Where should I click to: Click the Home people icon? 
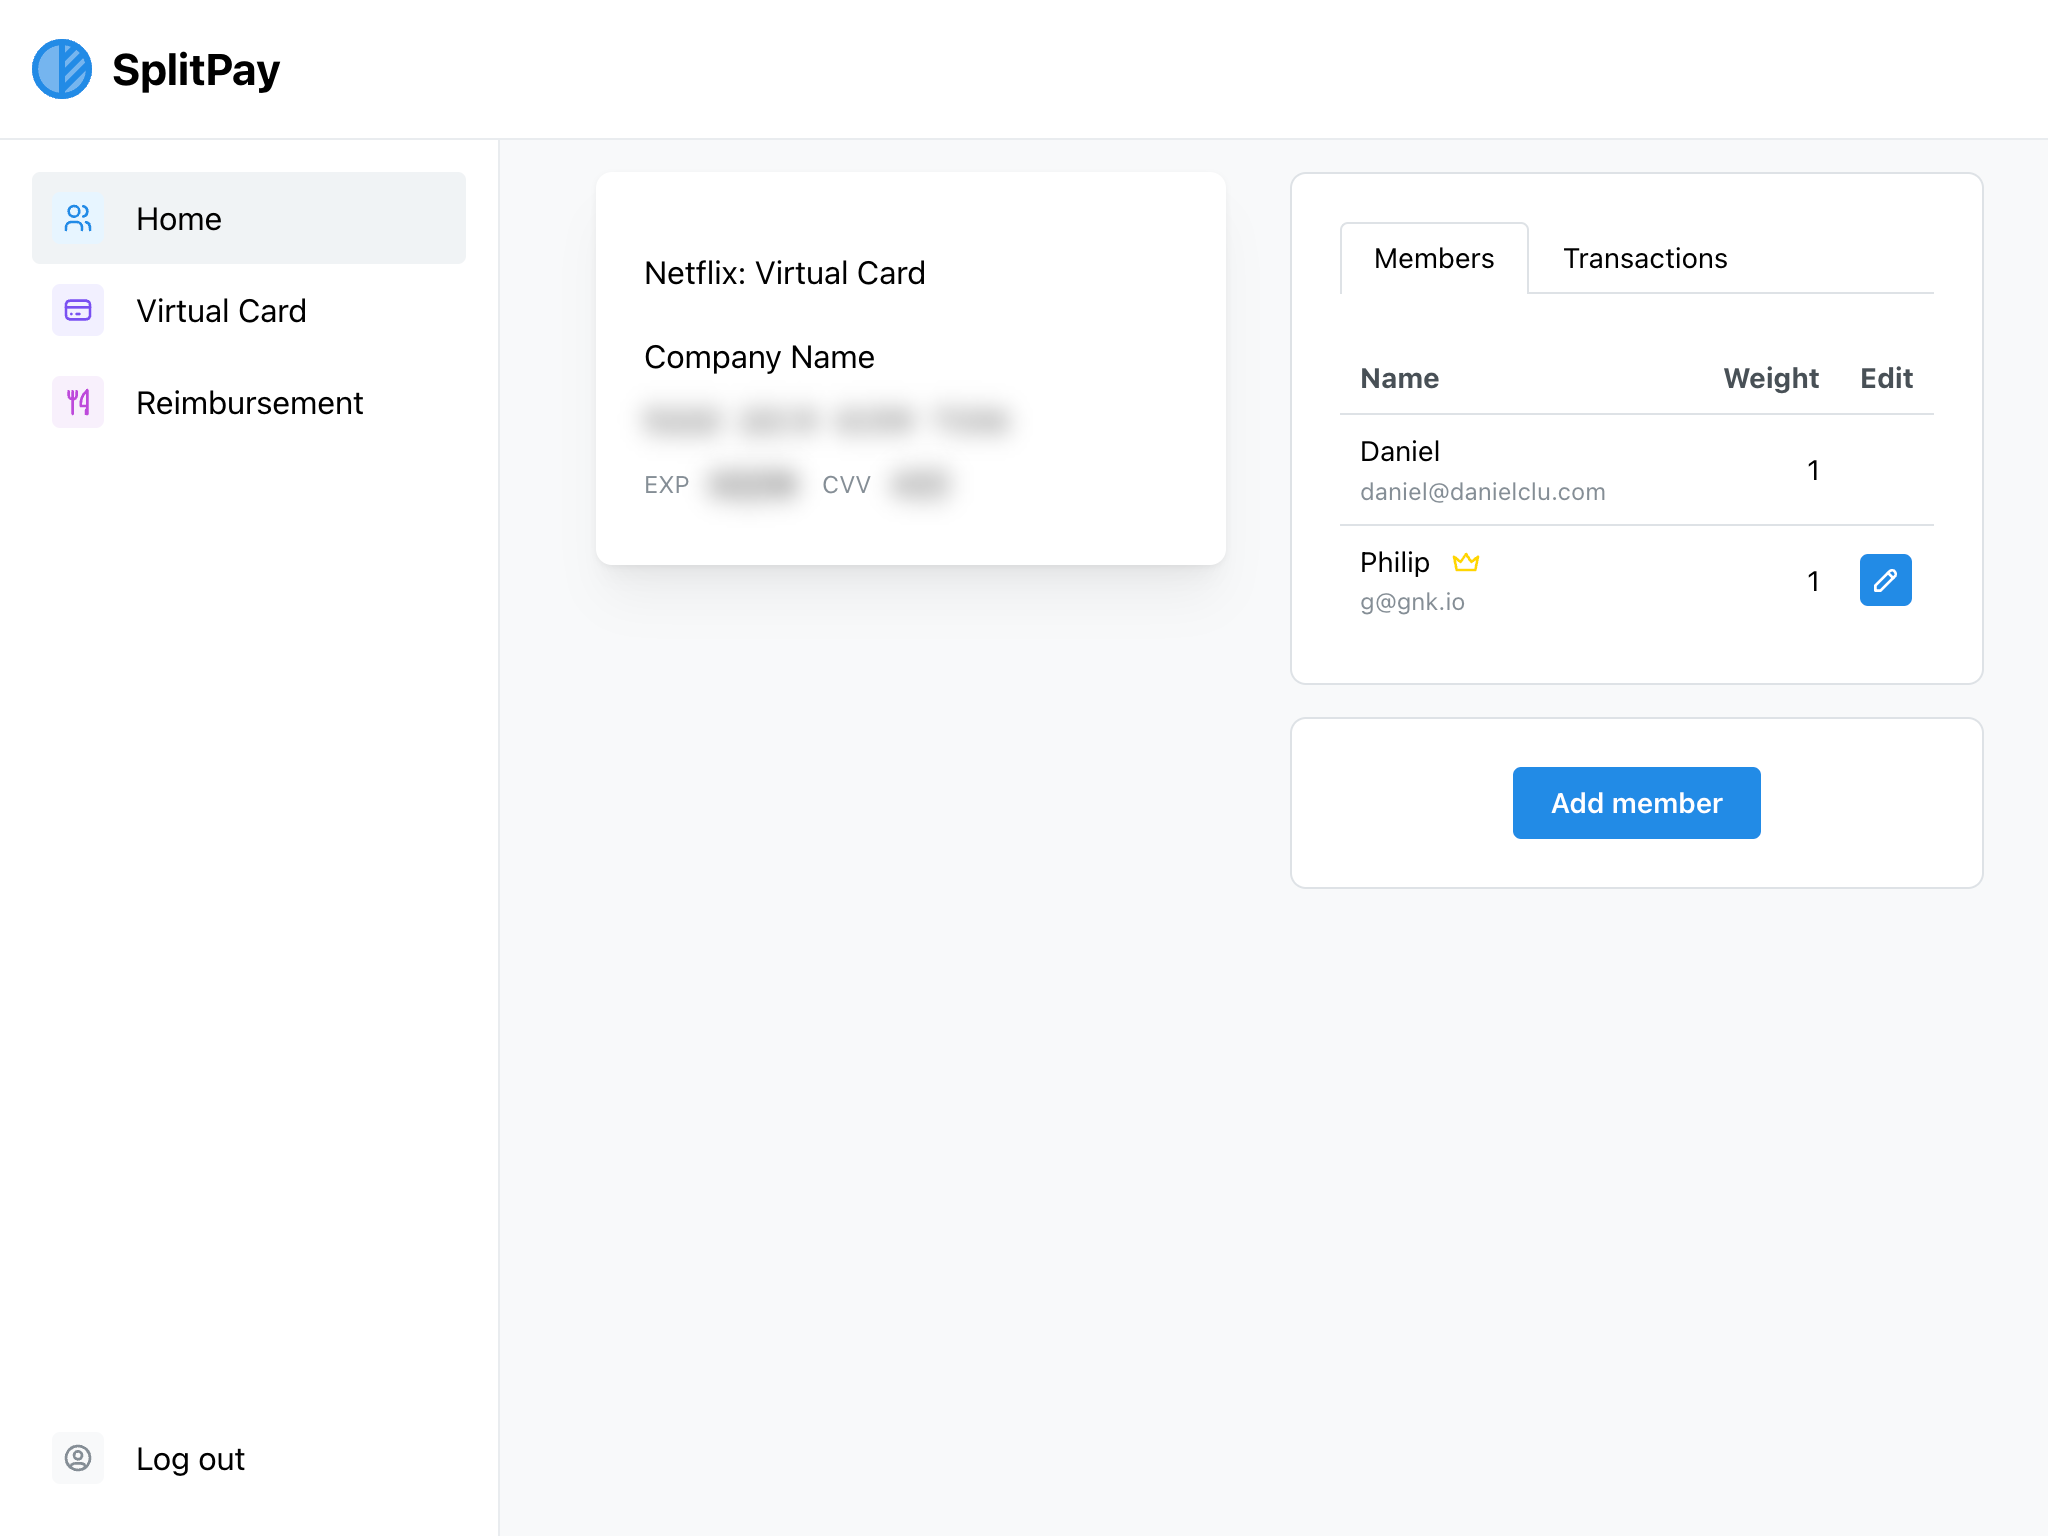coord(78,218)
